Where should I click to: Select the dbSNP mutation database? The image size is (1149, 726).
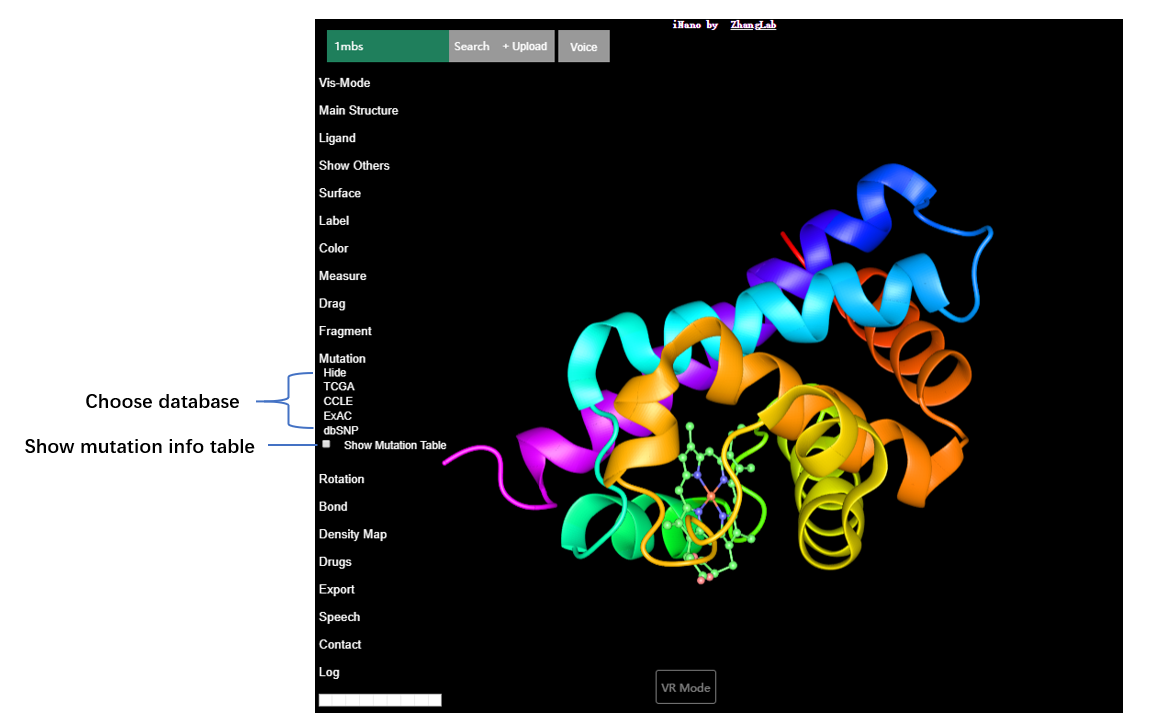(x=341, y=430)
